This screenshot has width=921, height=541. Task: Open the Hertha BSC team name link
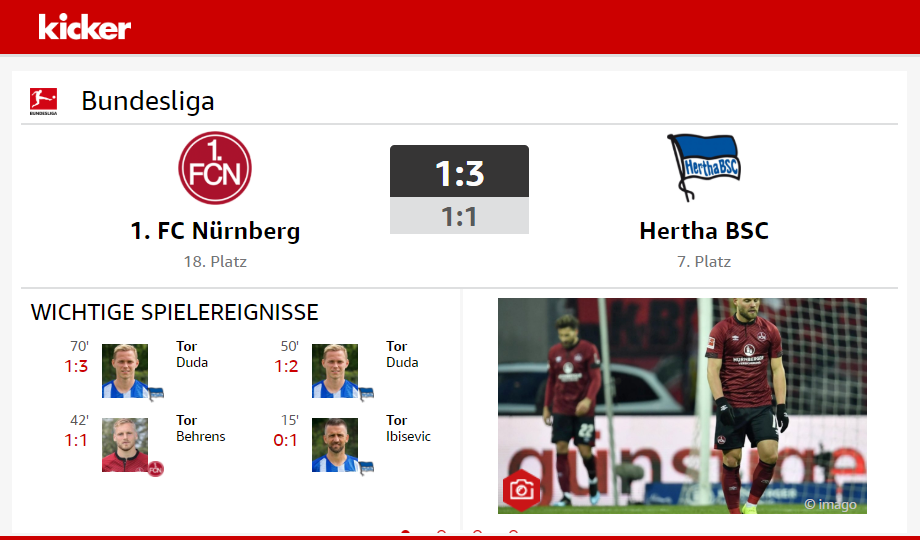704,231
